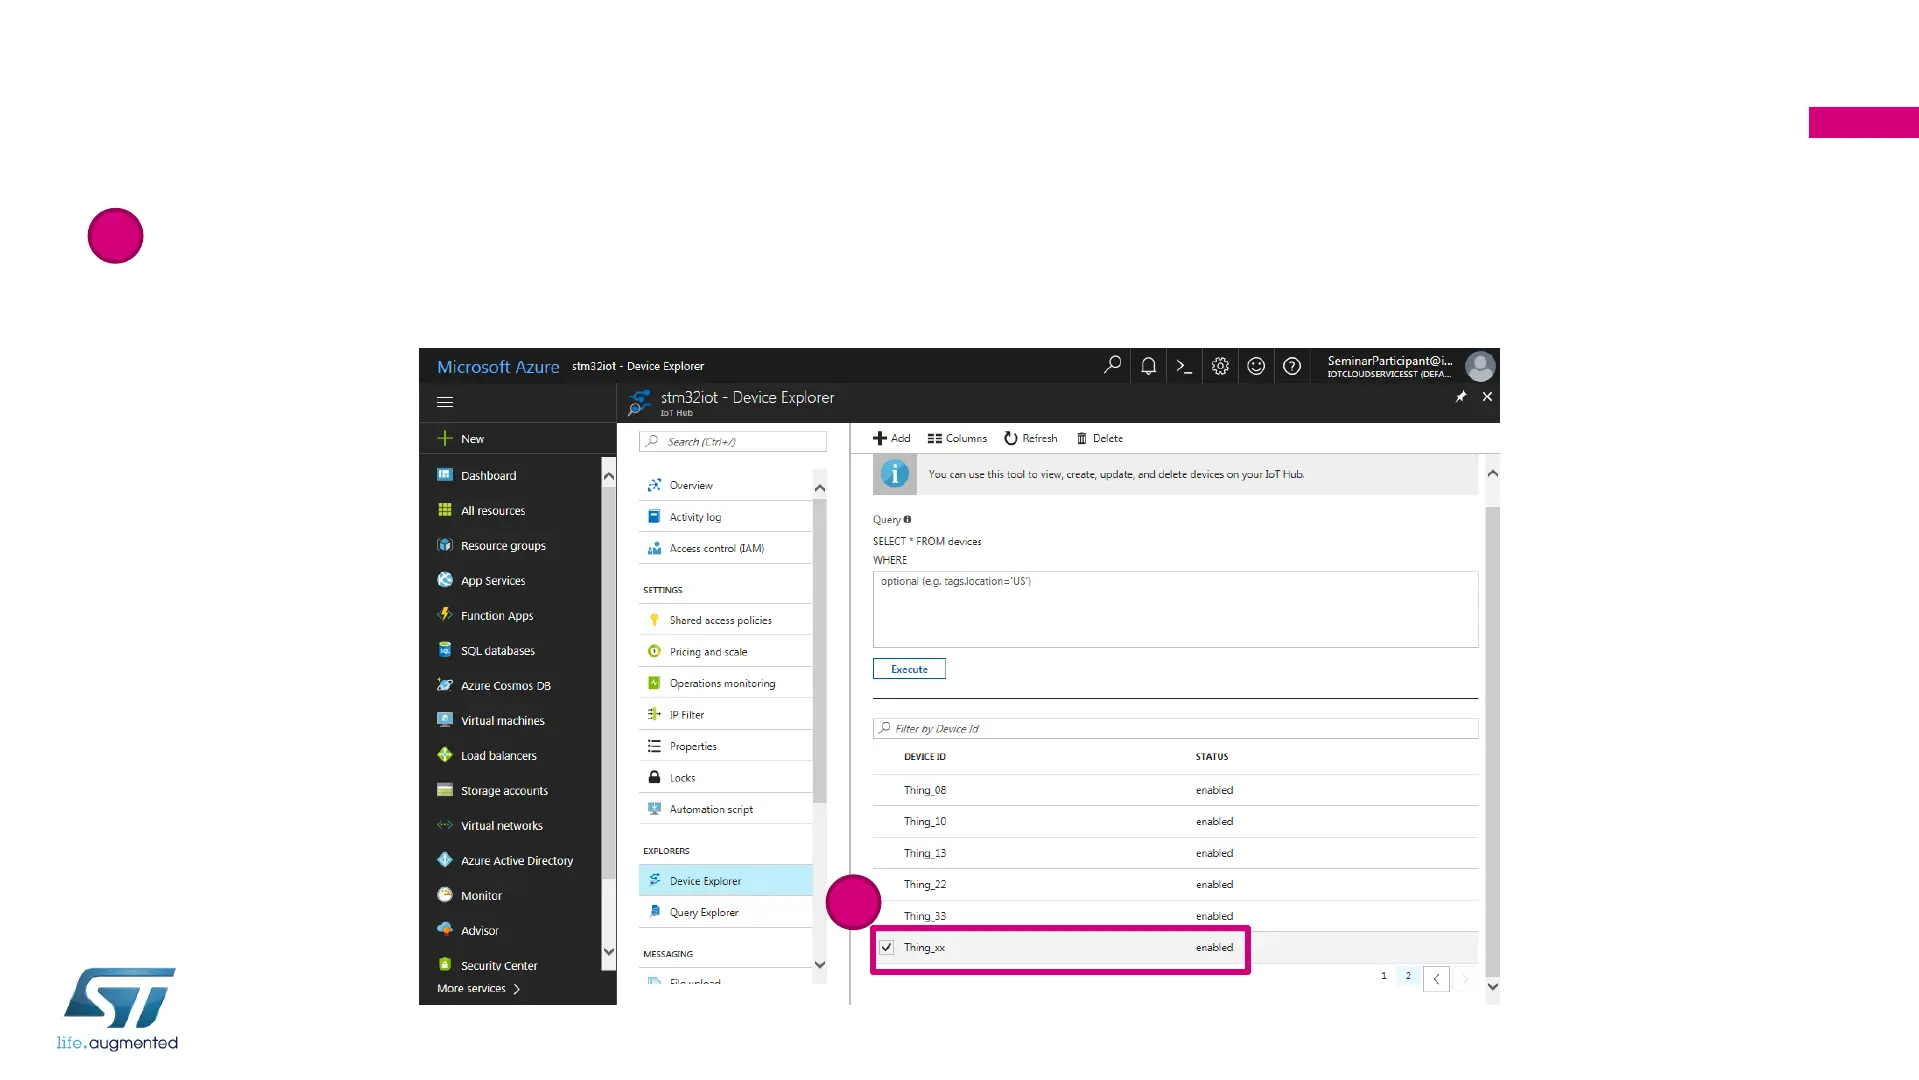
Task: Open Shared access policies settings
Action: [720, 620]
